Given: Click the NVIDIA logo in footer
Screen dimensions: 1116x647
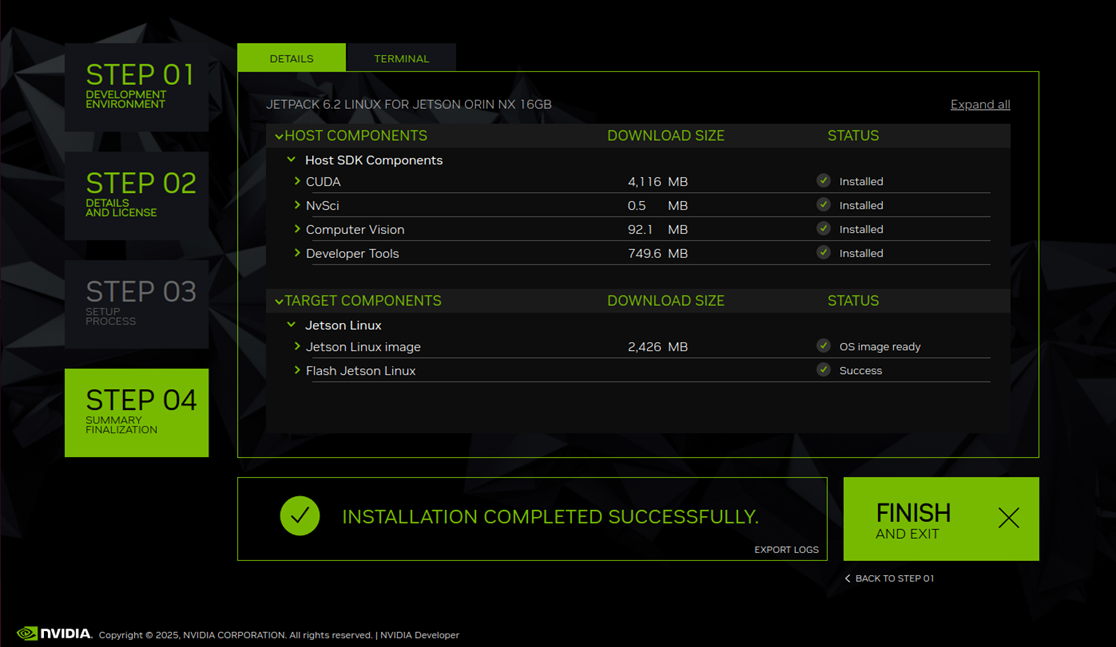Looking at the screenshot, I should click(55, 633).
